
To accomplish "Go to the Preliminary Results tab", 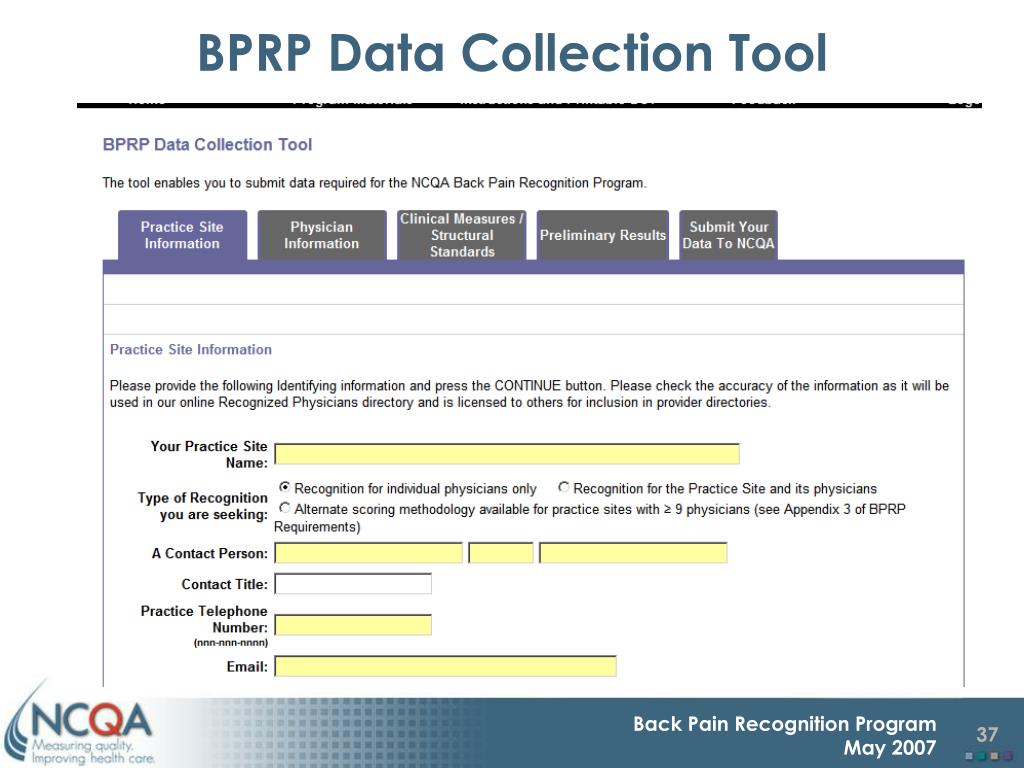I will [602, 235].
